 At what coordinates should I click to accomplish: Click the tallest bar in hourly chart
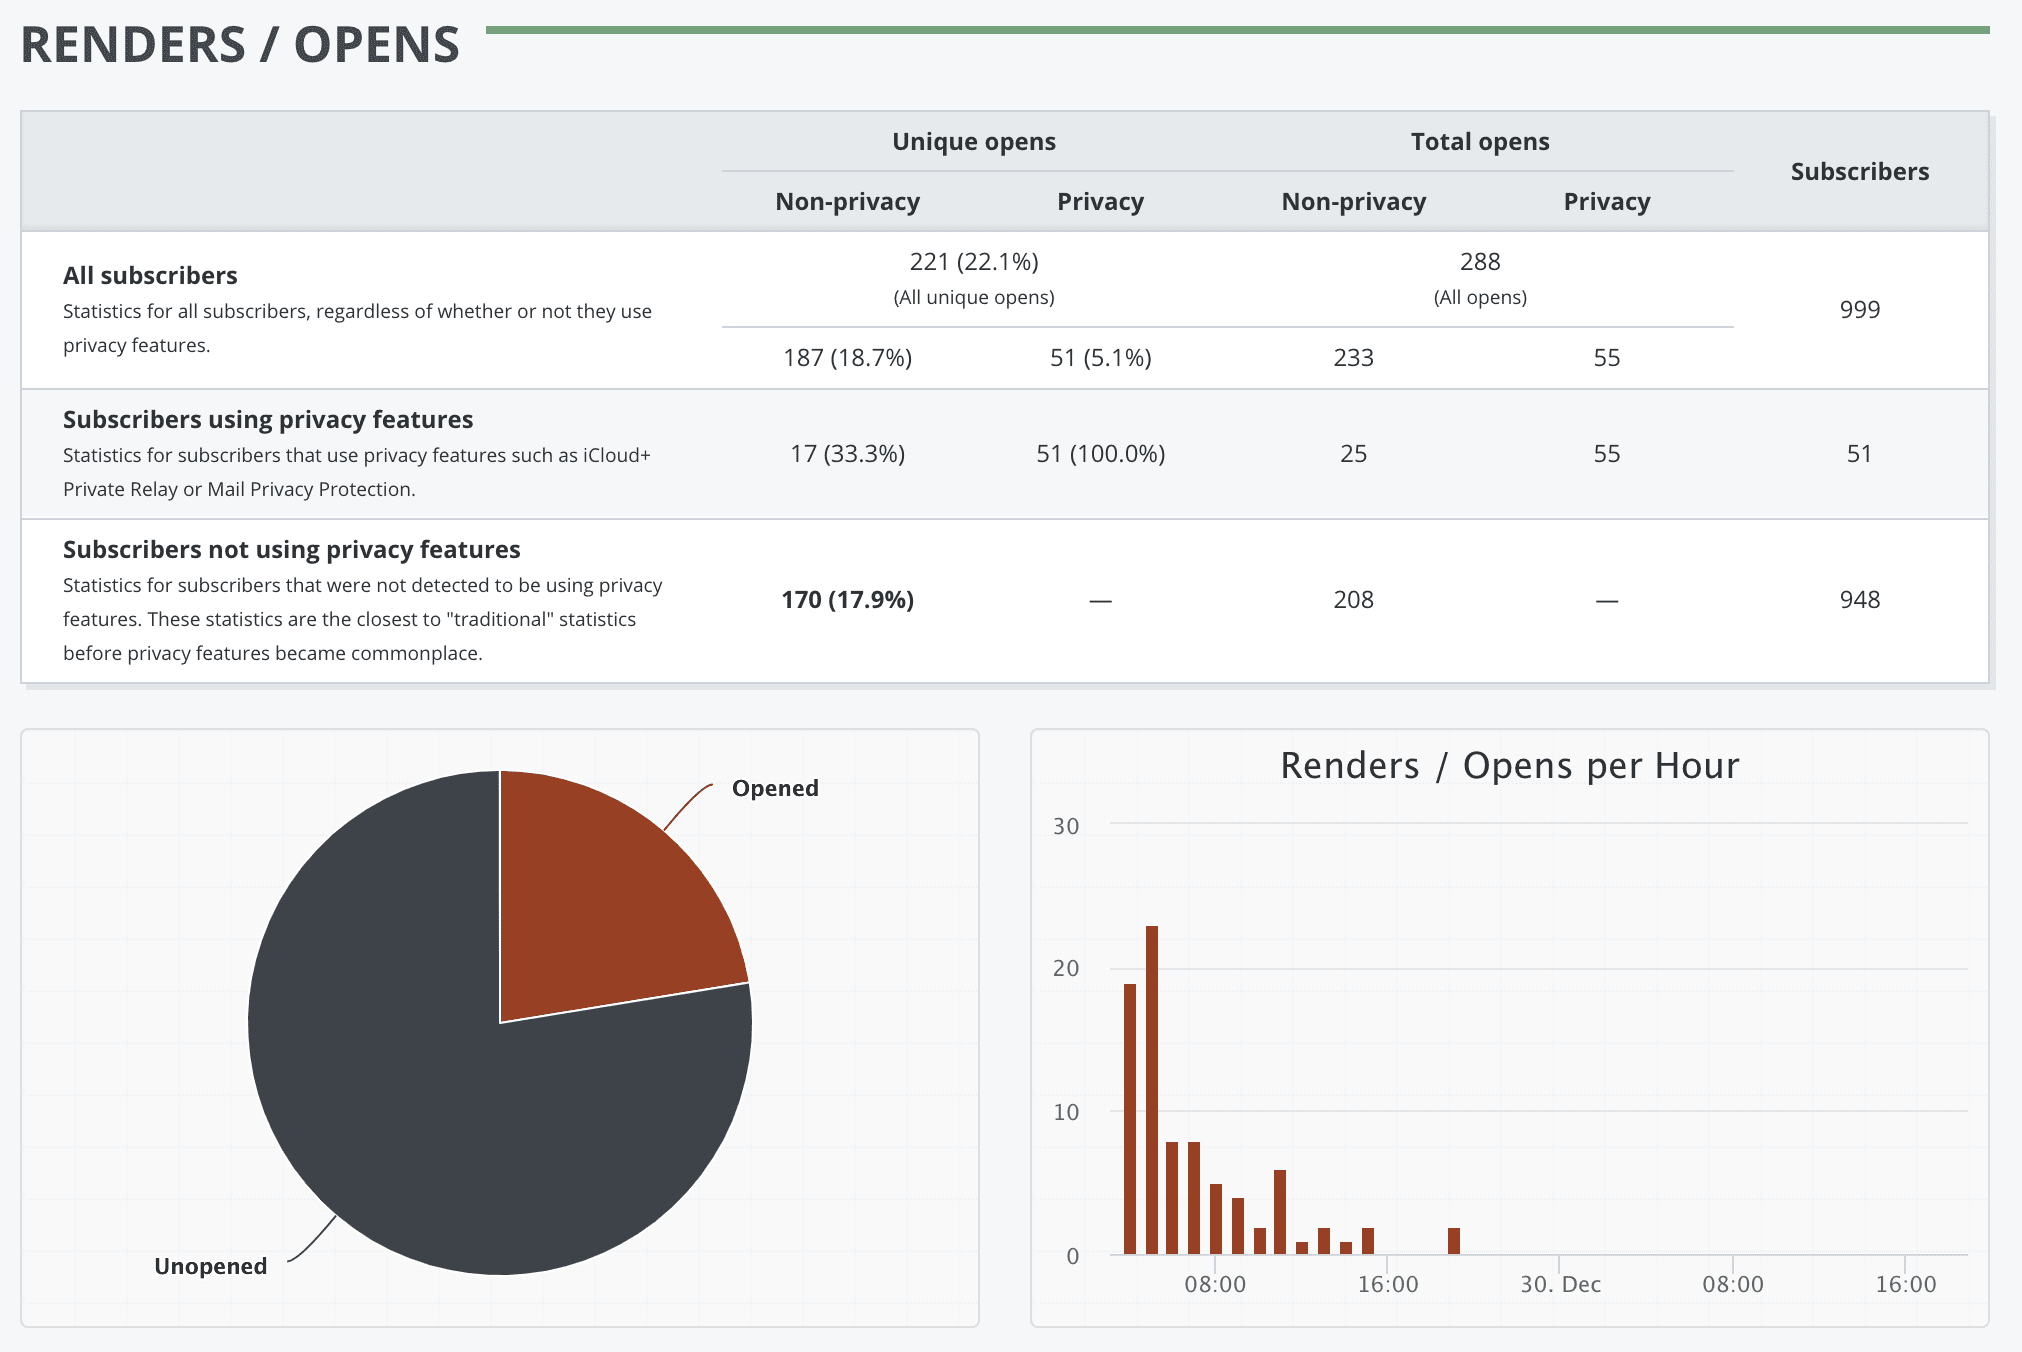tap(1152, 1090)
